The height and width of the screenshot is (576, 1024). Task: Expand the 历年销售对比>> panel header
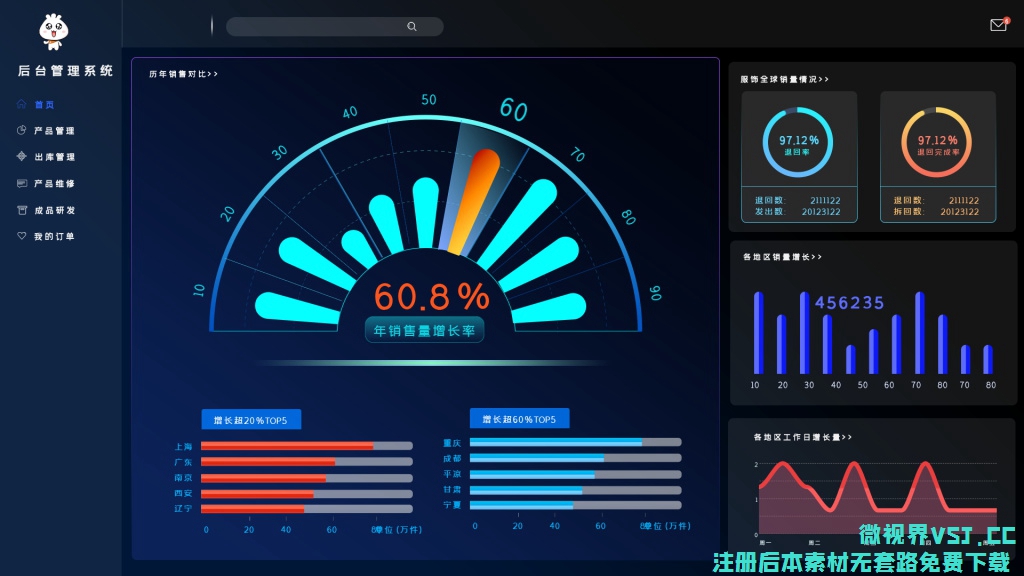click(x=183, y=74)
